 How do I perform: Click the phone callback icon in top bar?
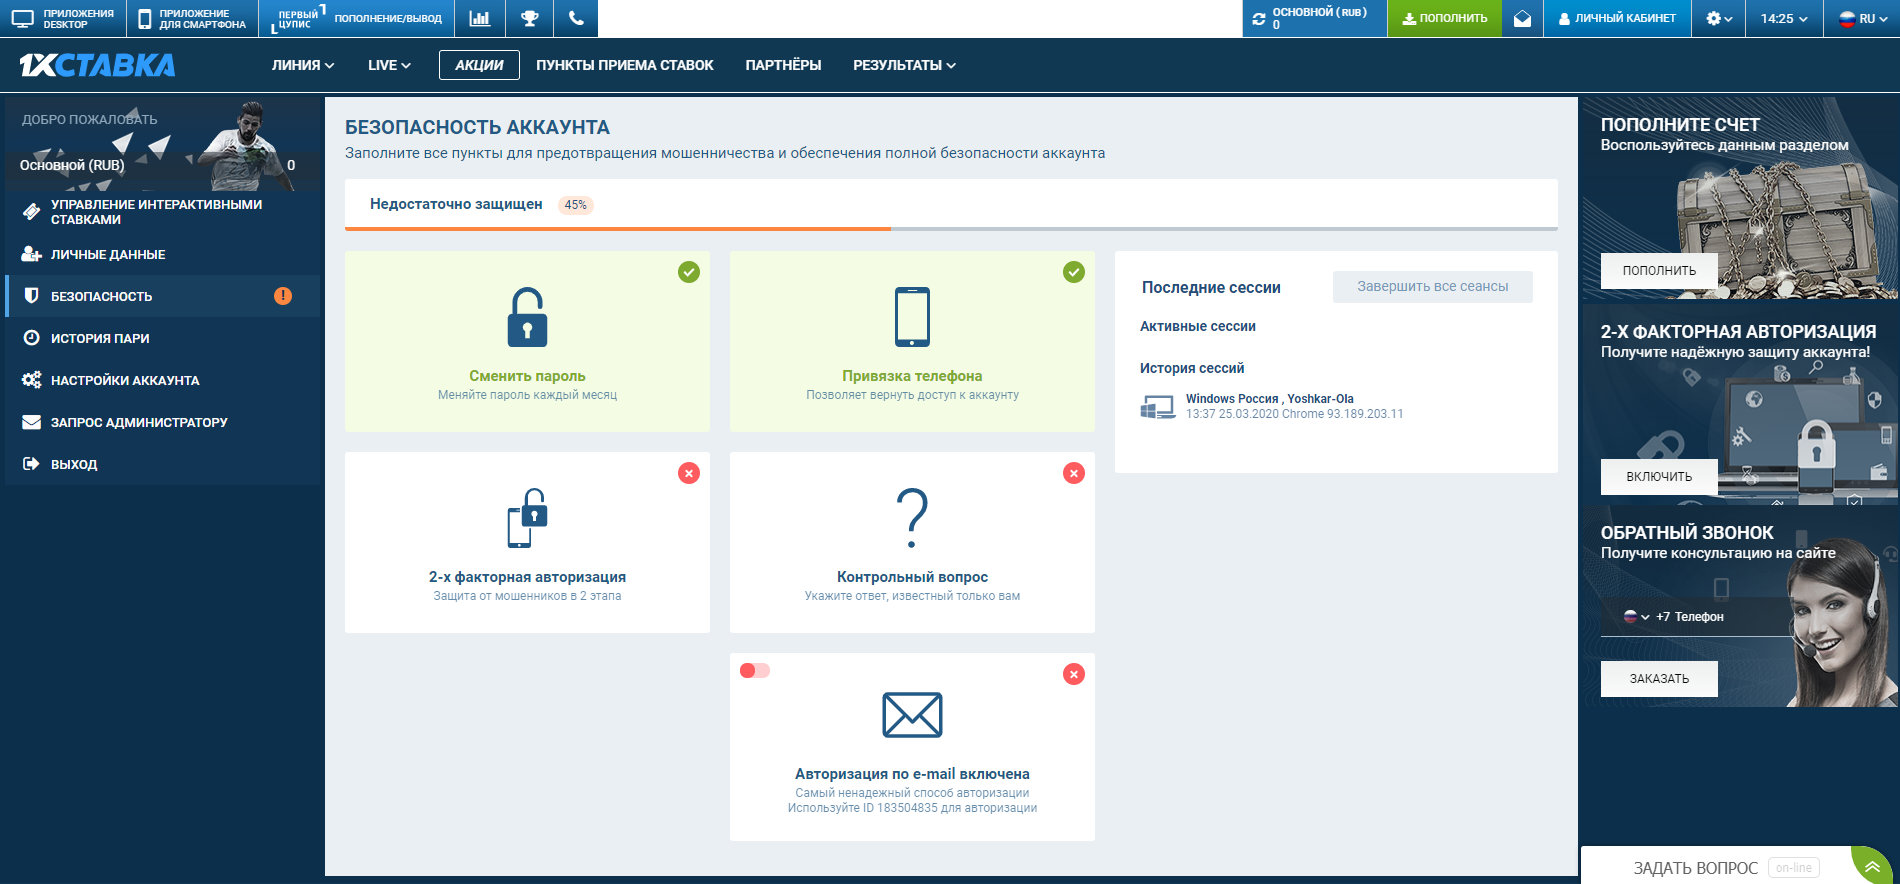tap(575, 18)
